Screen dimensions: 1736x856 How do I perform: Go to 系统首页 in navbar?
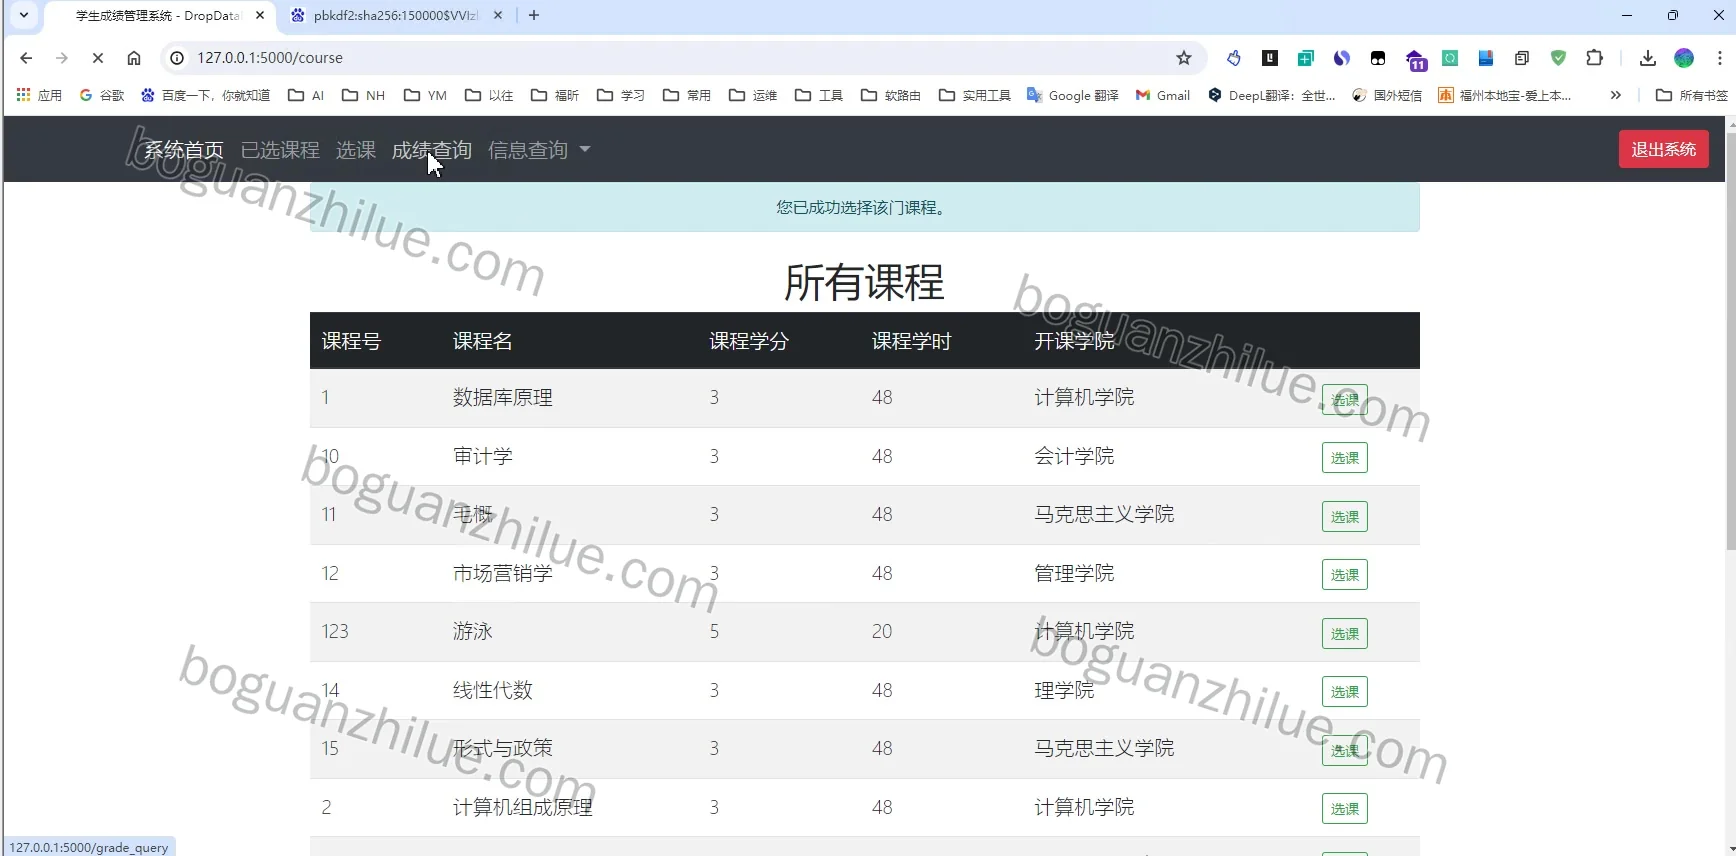click(184, 150)
